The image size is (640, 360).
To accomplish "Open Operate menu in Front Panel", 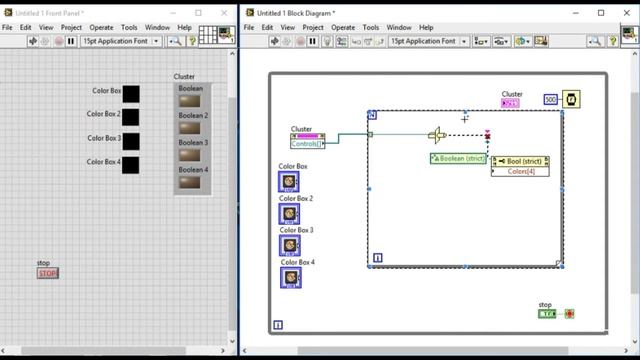I will [101, 27].
